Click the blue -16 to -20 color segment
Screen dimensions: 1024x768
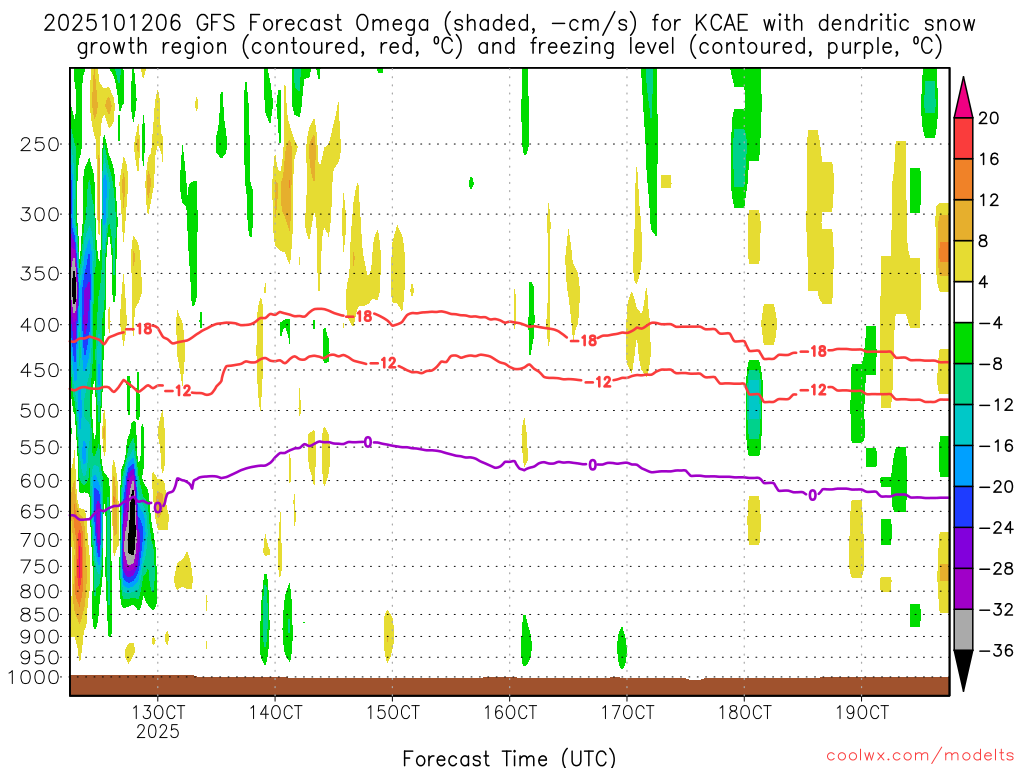[963, 466]
